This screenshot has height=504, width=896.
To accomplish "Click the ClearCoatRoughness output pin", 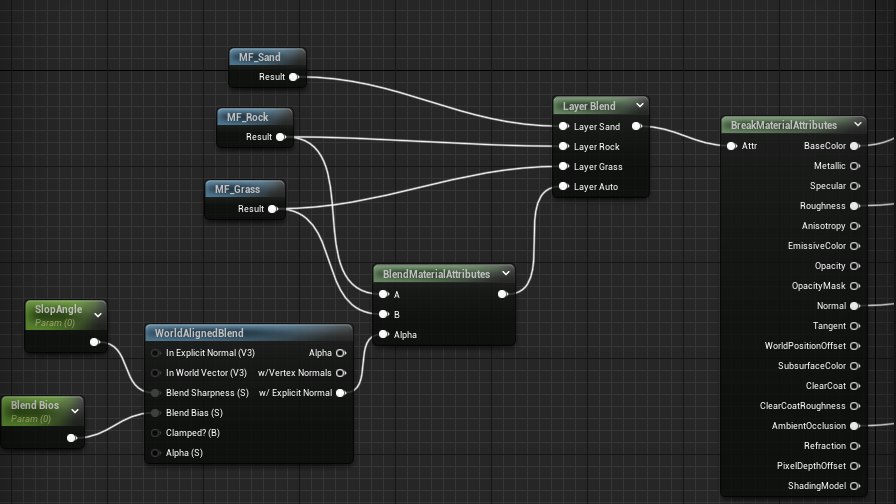I will (855, 406).
